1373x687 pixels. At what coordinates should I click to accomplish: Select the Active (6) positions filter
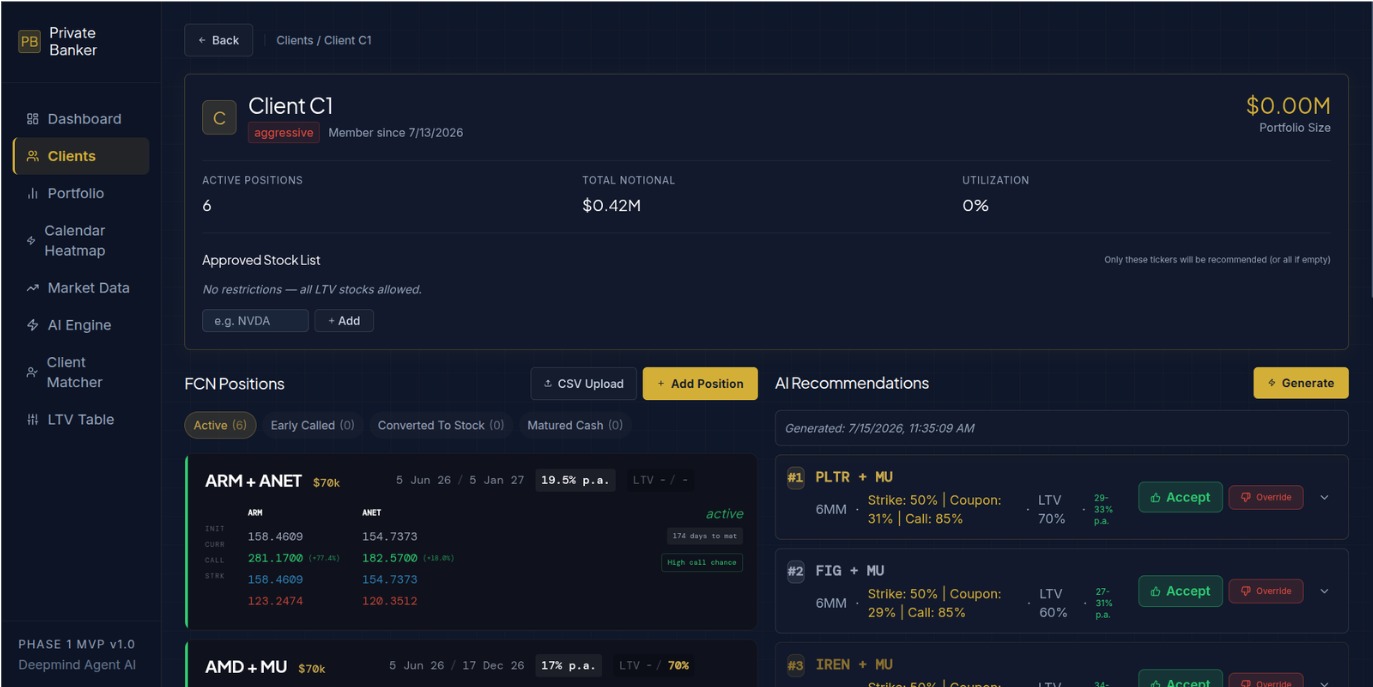pyautogui.click(x=220, y=425)
